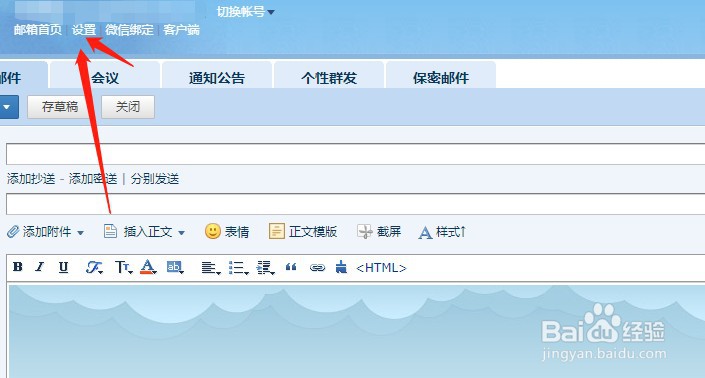Open 正文模版 body templates
Image resolution: width=705 pixels, height=378 pixels.
(303, 231)
